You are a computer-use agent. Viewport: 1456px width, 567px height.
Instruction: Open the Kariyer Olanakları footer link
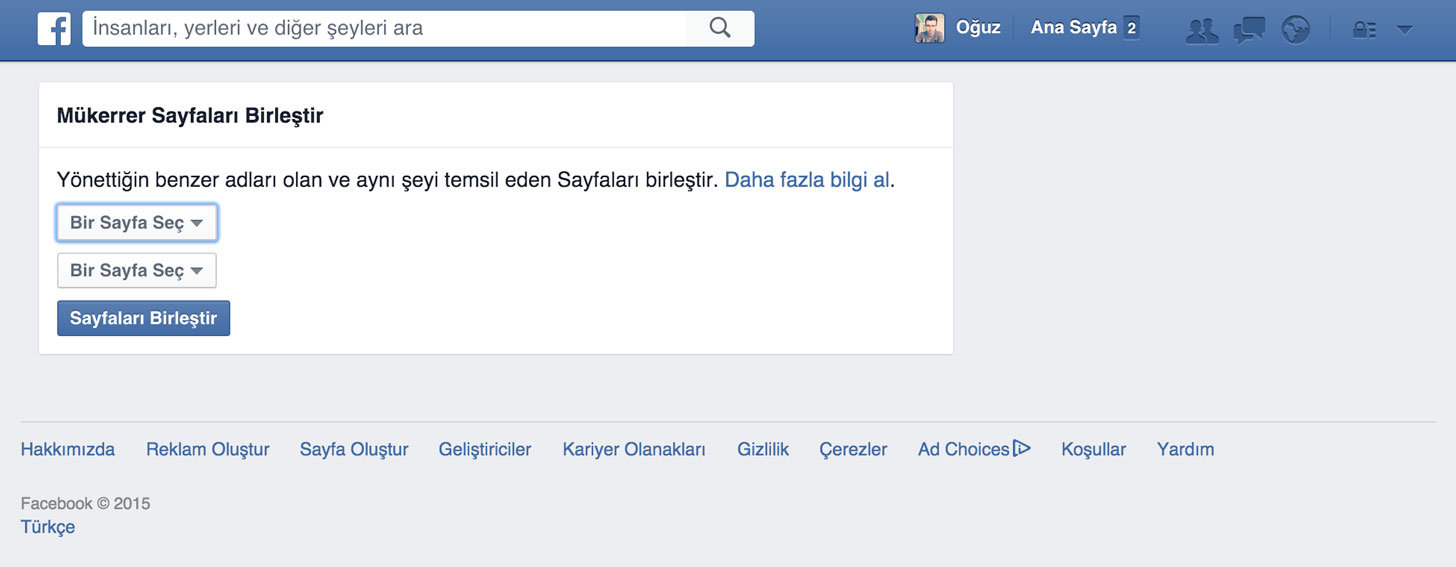tap(634, 450)
